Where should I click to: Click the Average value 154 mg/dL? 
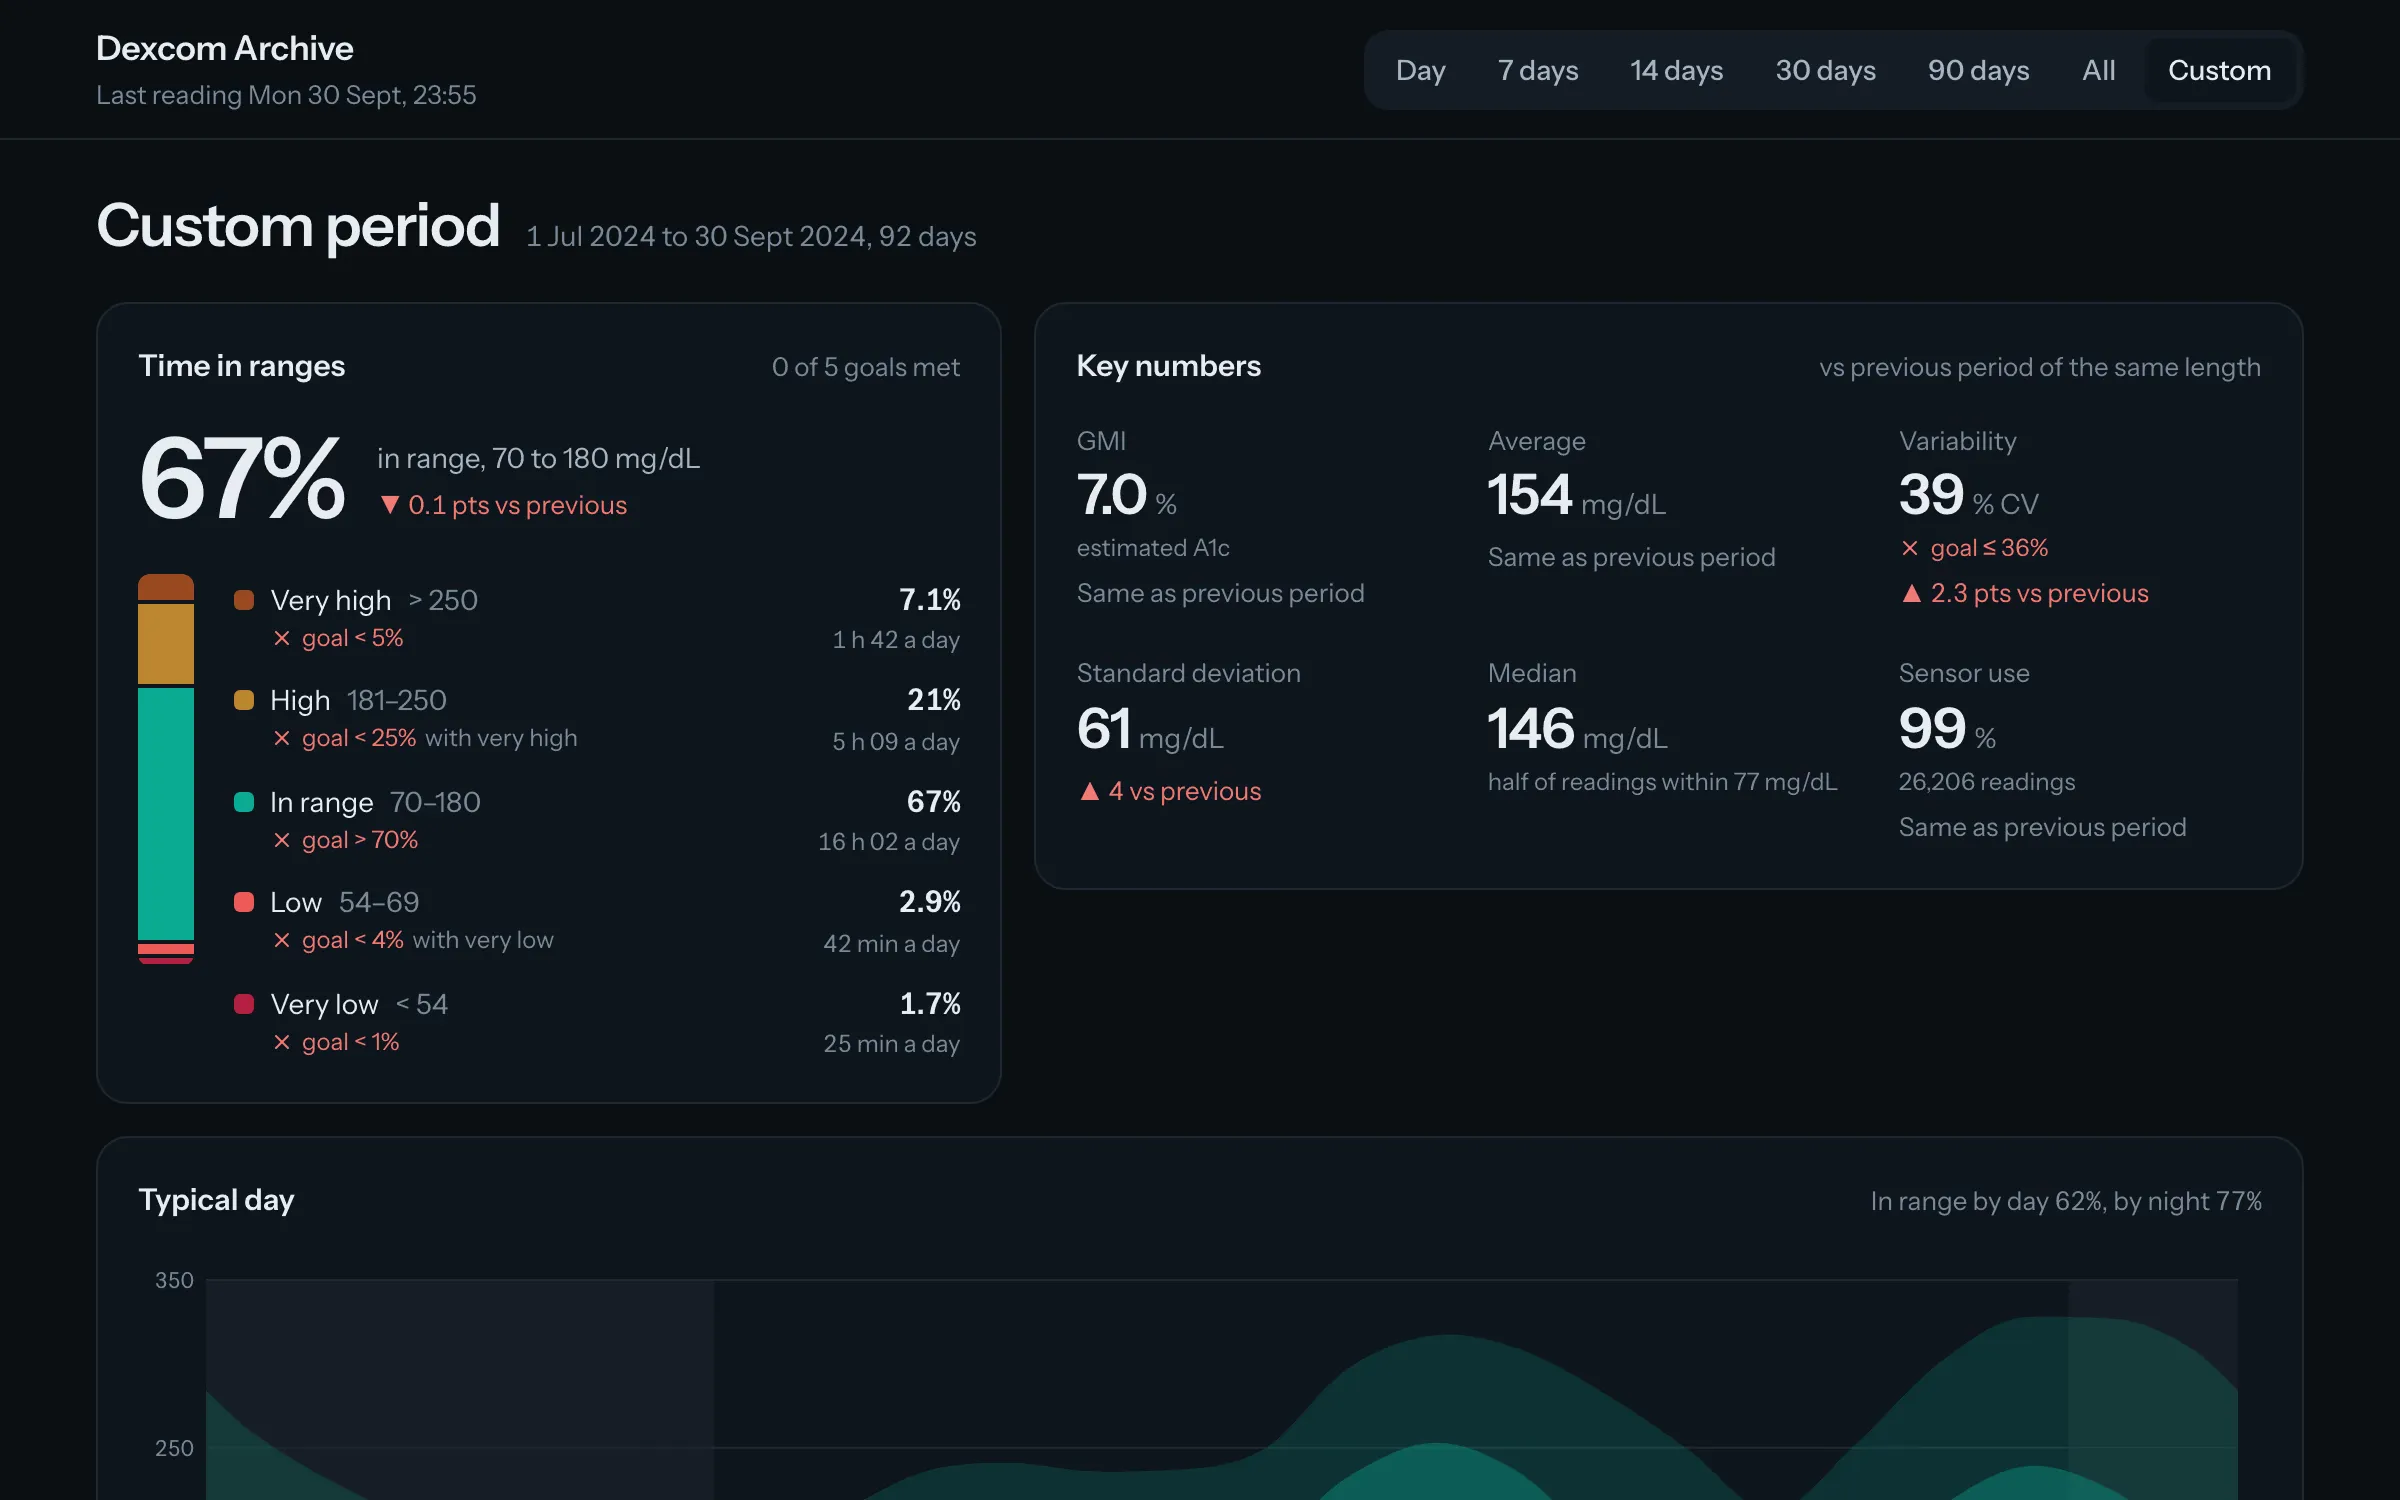point(1577,495)
